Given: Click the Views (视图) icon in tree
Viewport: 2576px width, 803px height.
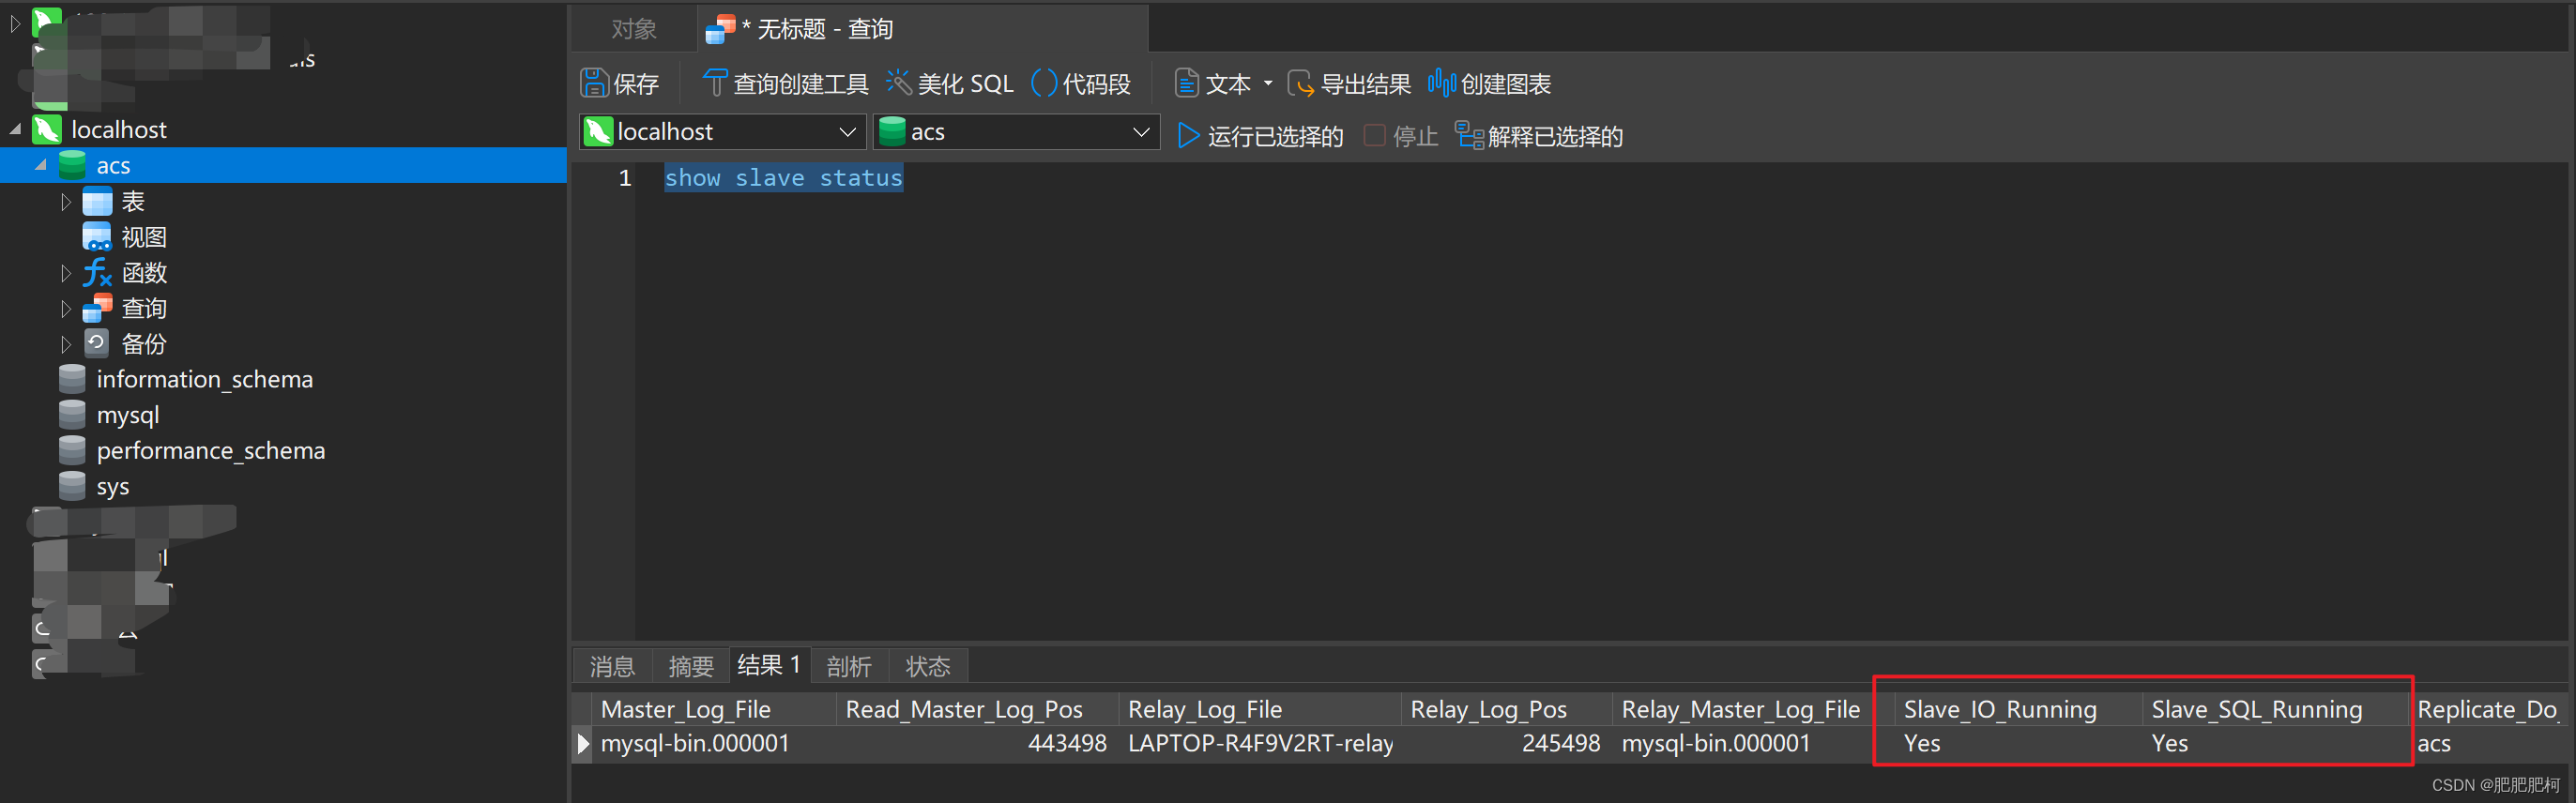Looking at the screenshot, I should tap(97, 237).
